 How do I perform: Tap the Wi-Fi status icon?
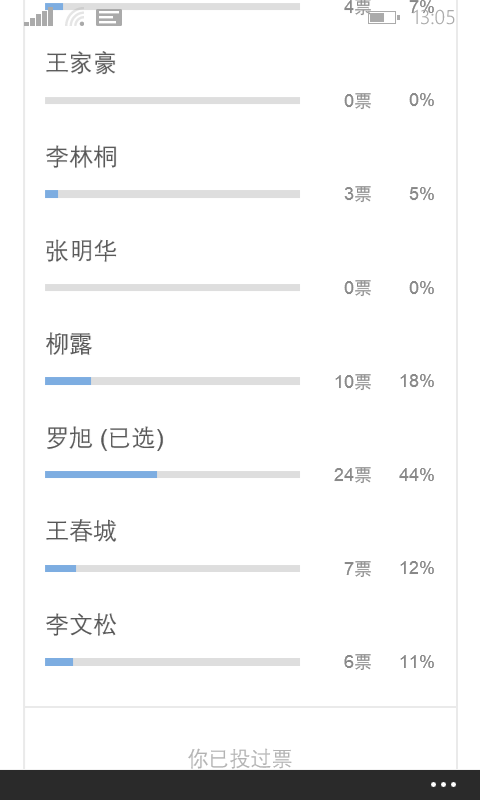pyautogui.click(x=75, y=17)
